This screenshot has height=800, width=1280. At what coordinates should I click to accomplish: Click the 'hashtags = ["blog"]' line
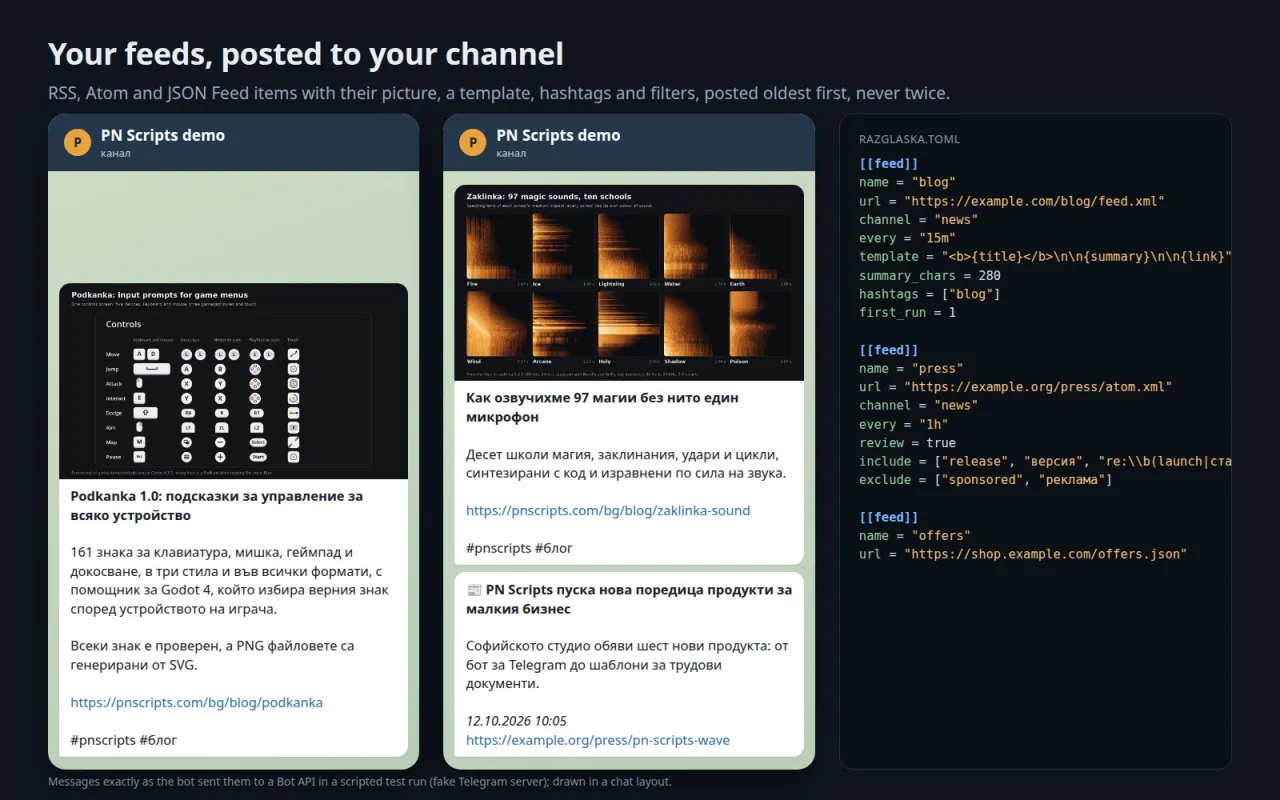(930, 294)
